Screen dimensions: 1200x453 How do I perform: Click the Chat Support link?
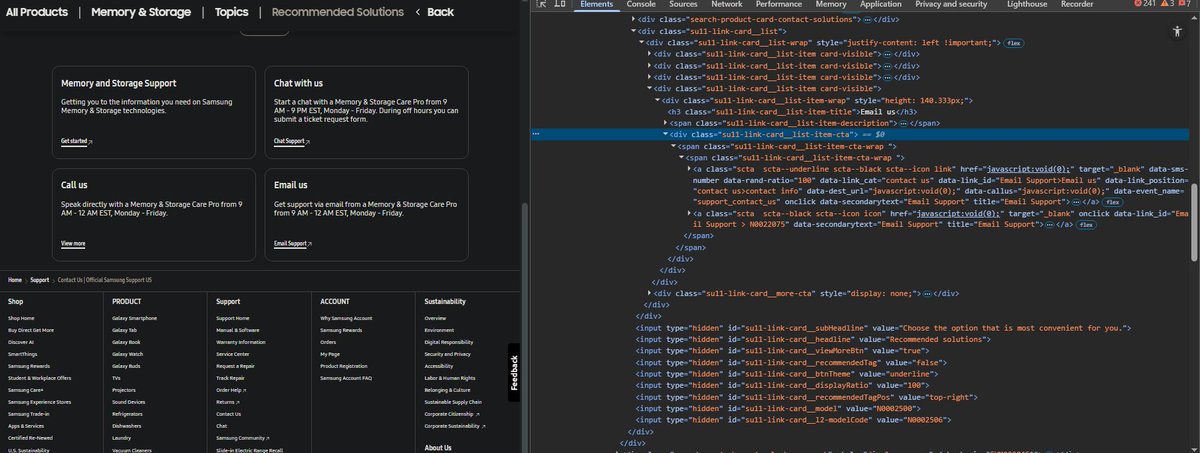tap(292, 142)
